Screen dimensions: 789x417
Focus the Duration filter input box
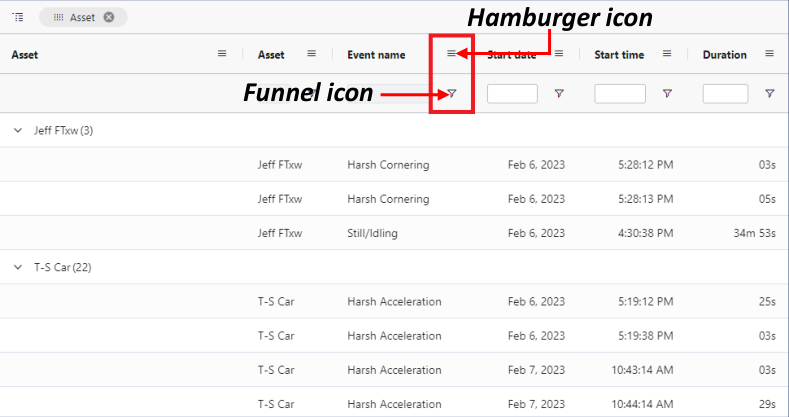tap(725, 94)
